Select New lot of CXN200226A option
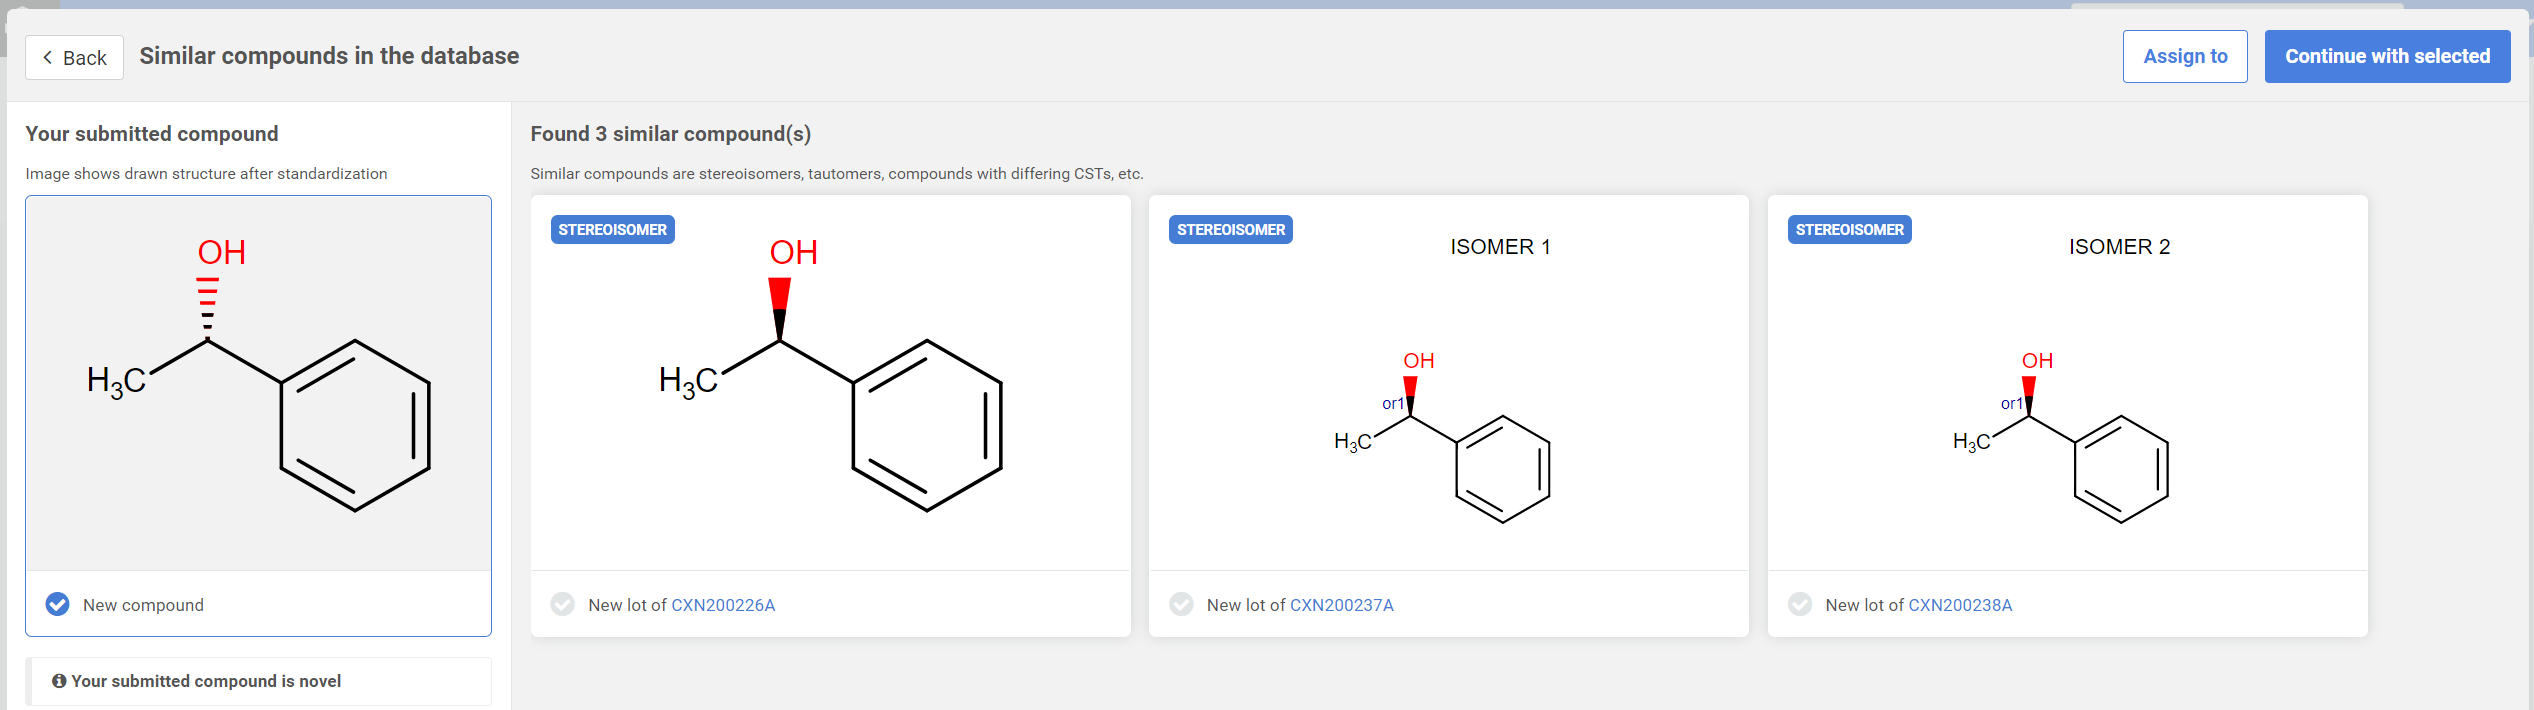The width and height of the screenshot is (2534, 710). [x=563, y=605]
